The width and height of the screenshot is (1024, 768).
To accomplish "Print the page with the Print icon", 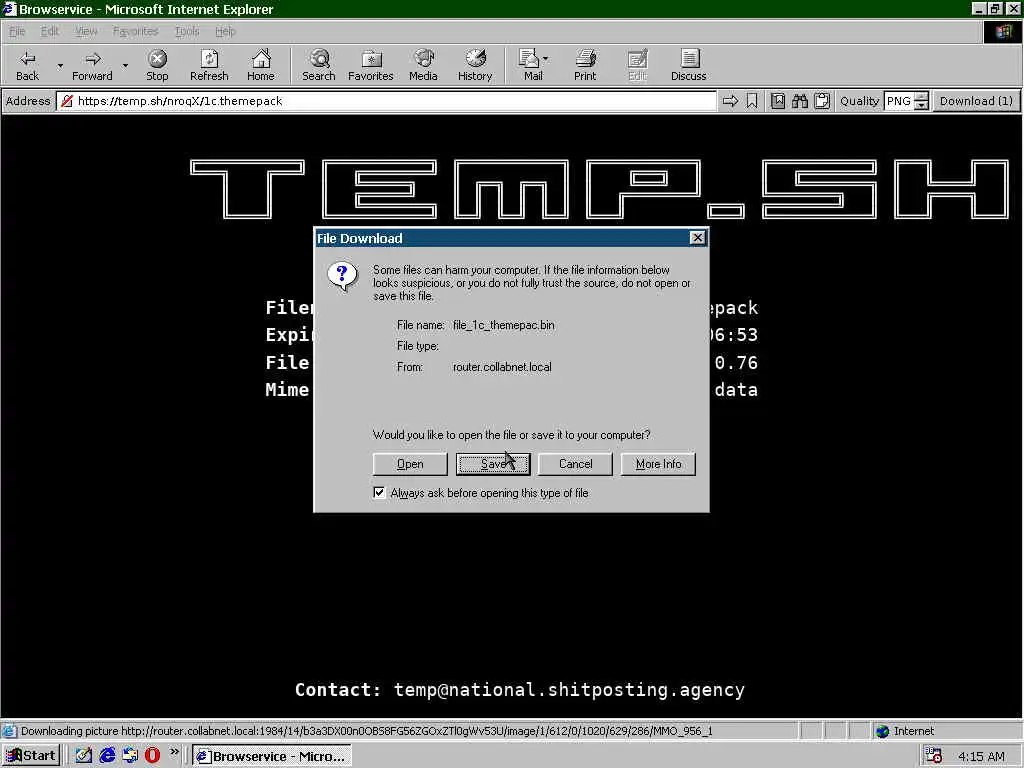I will [585, 59].
